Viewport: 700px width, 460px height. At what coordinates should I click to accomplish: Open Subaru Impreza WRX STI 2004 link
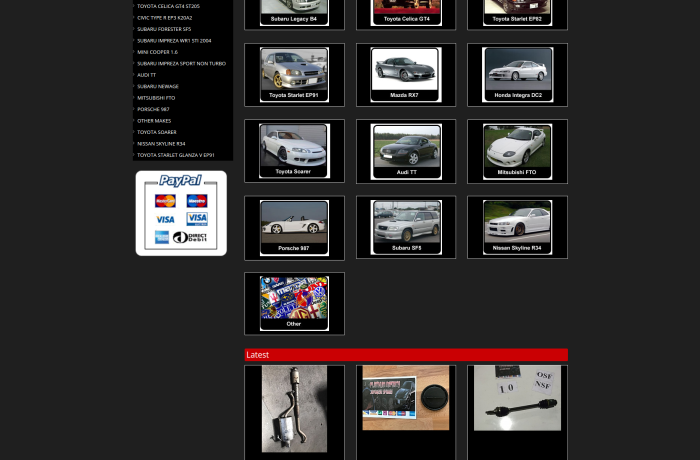(x=174, y=41)
